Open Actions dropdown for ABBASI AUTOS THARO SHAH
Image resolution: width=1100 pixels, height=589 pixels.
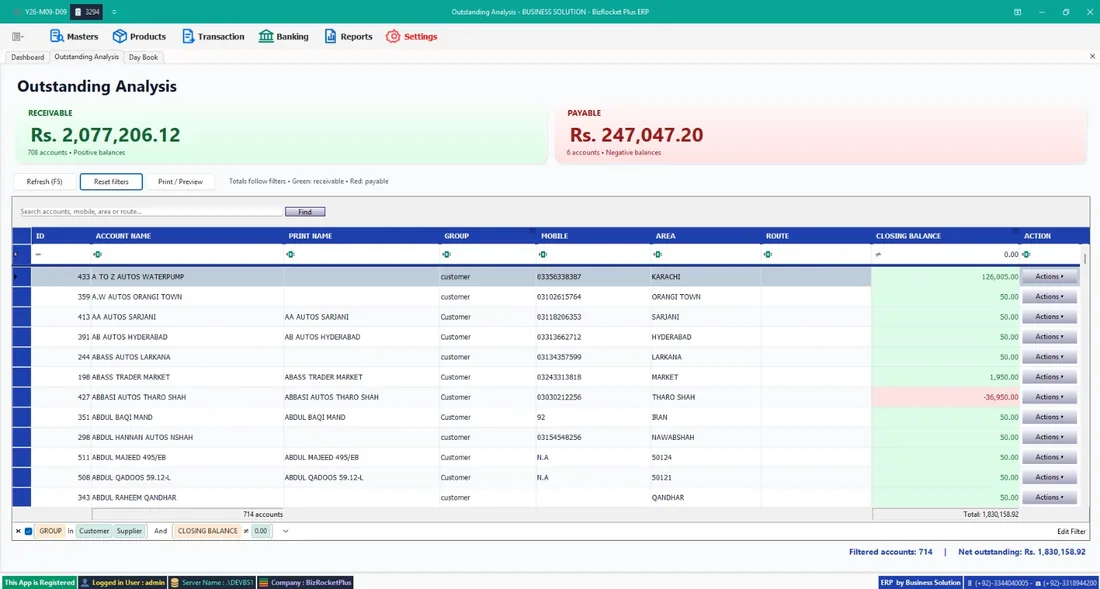pyautogui.click(x=1049, y=397)
